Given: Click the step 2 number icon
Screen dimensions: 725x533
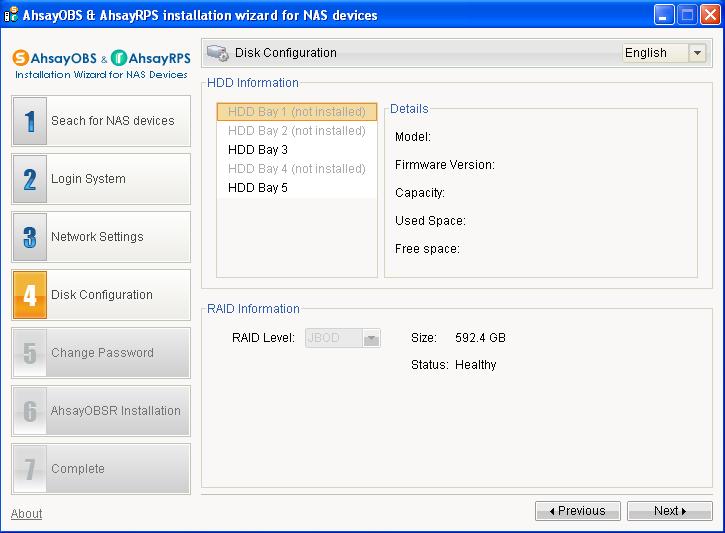Looking at the screenshot, I should [30, 179].
